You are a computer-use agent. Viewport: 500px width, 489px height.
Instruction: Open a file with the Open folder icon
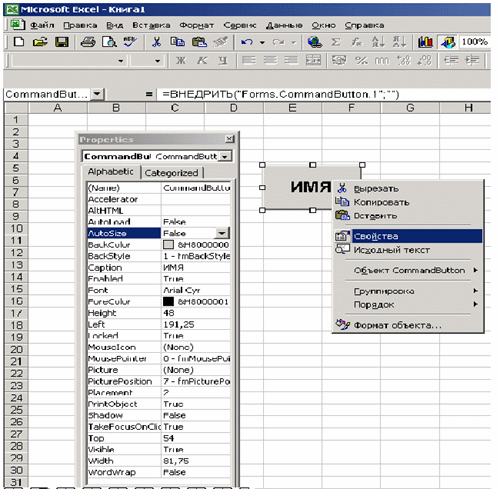pyautogui.click(x=40, y=42)
